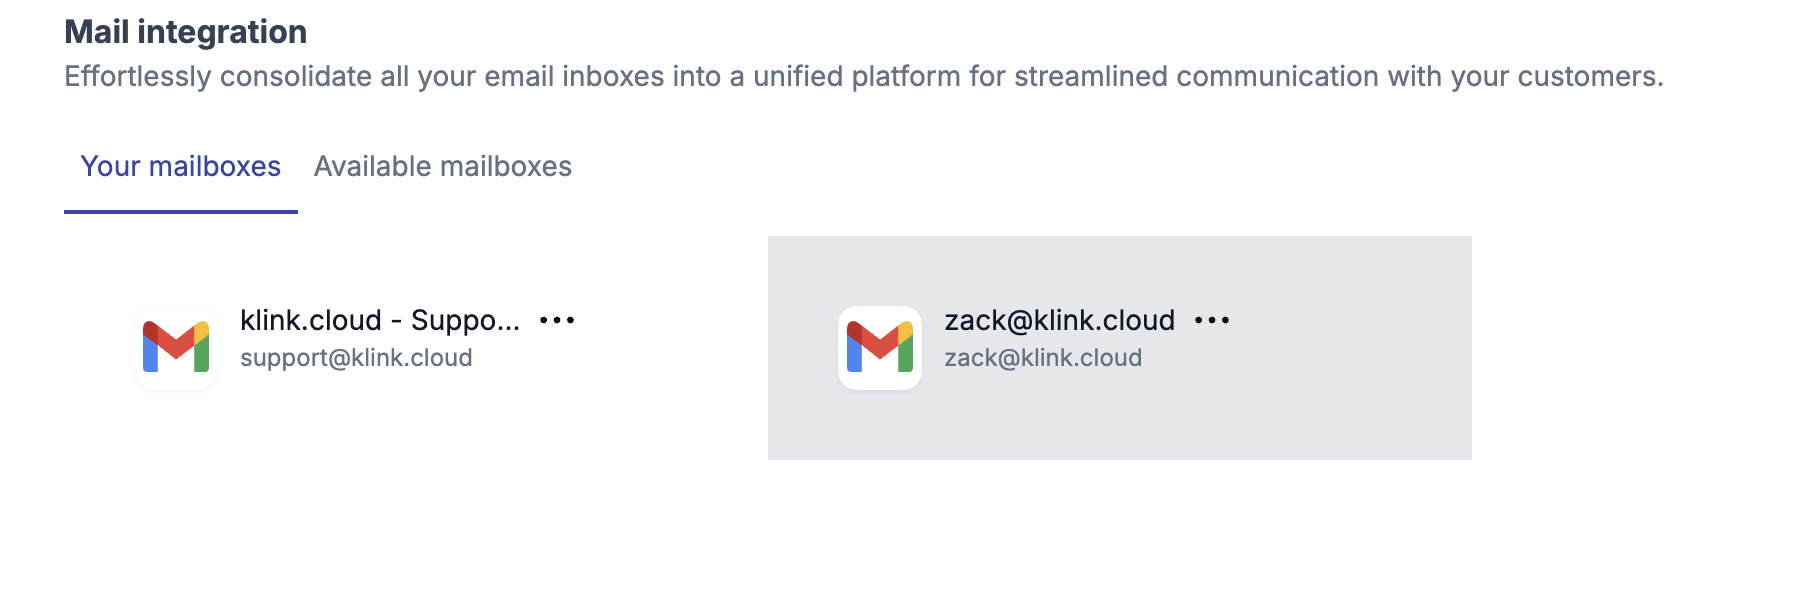Open three-dot menu for klink.cloud Support mailbox
This screenshot has width=1820, height=610.
click(x=557, y=321)
